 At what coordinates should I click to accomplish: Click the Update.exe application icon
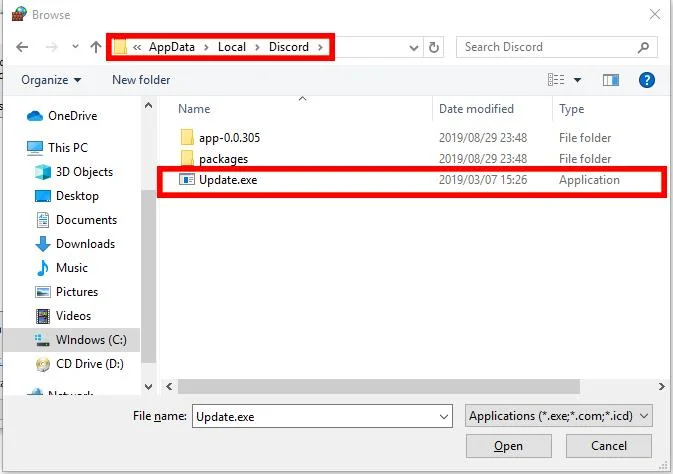pyautogui.click(x=187, y=179)
